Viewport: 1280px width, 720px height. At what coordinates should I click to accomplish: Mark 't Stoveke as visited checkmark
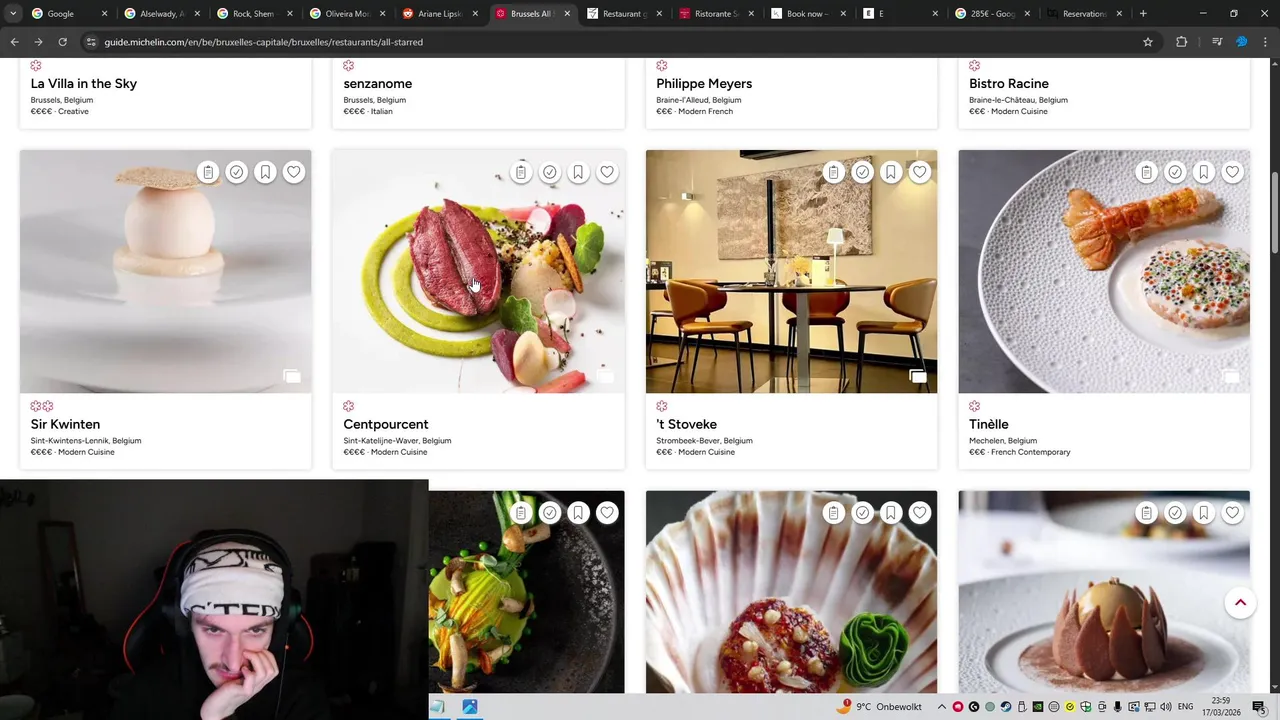point(862,172)
